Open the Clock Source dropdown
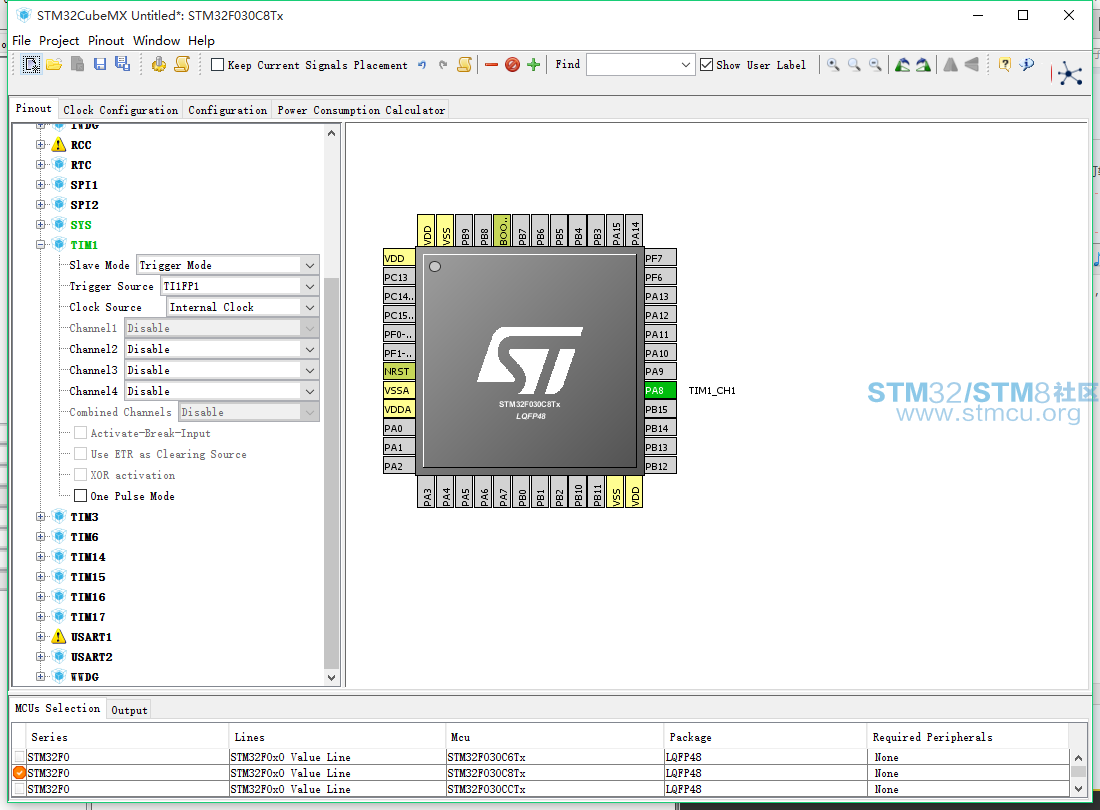The width and height of the screenshot is (1100, 810). 243,307
